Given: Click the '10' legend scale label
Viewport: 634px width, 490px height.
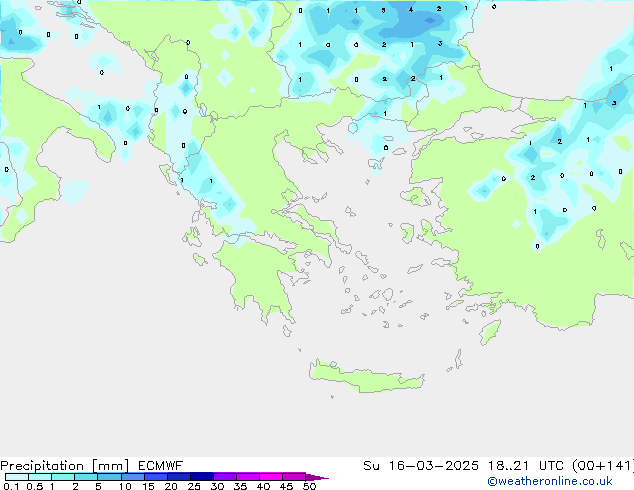Looking at the screenshot, I should pyautogui.click(x=125, y=486).
